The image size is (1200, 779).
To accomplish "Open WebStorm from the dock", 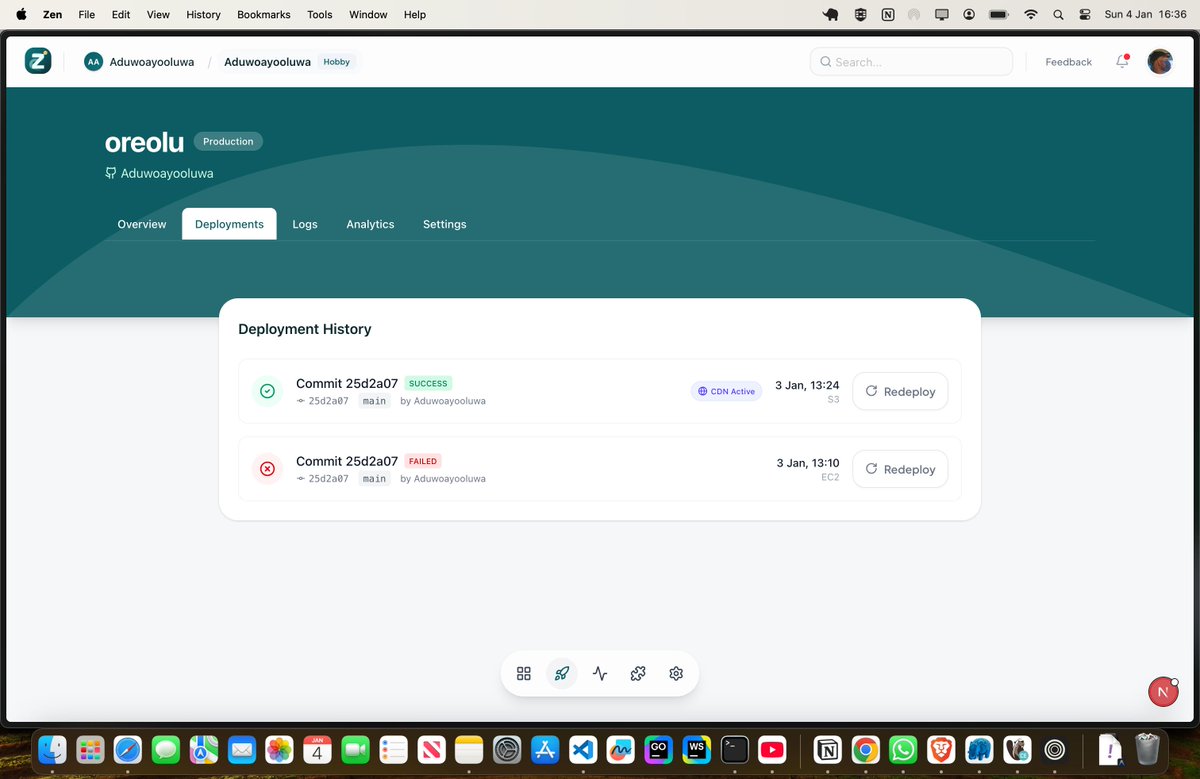I will pos(697,749).
